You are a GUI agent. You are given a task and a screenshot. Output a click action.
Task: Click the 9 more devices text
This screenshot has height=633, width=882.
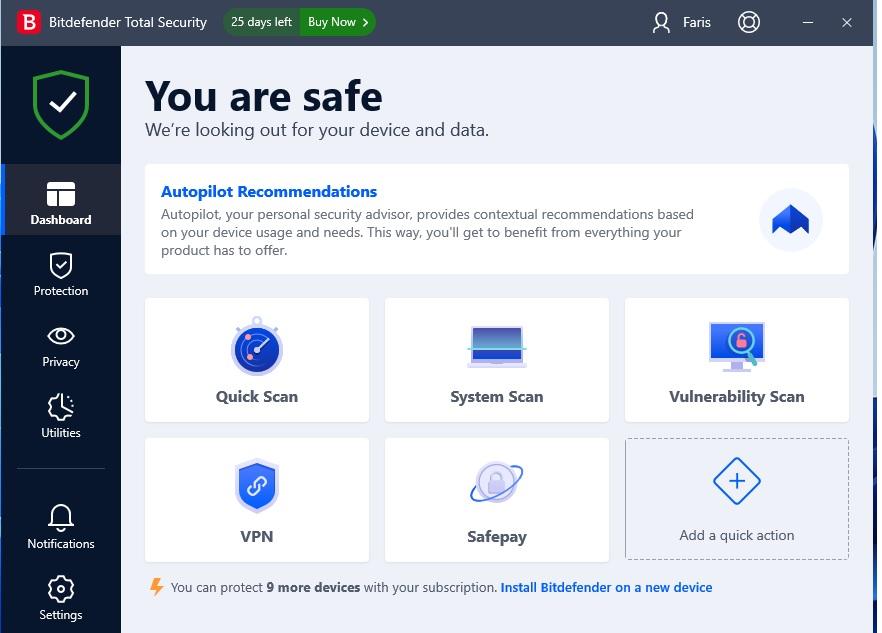coord(313,587)
